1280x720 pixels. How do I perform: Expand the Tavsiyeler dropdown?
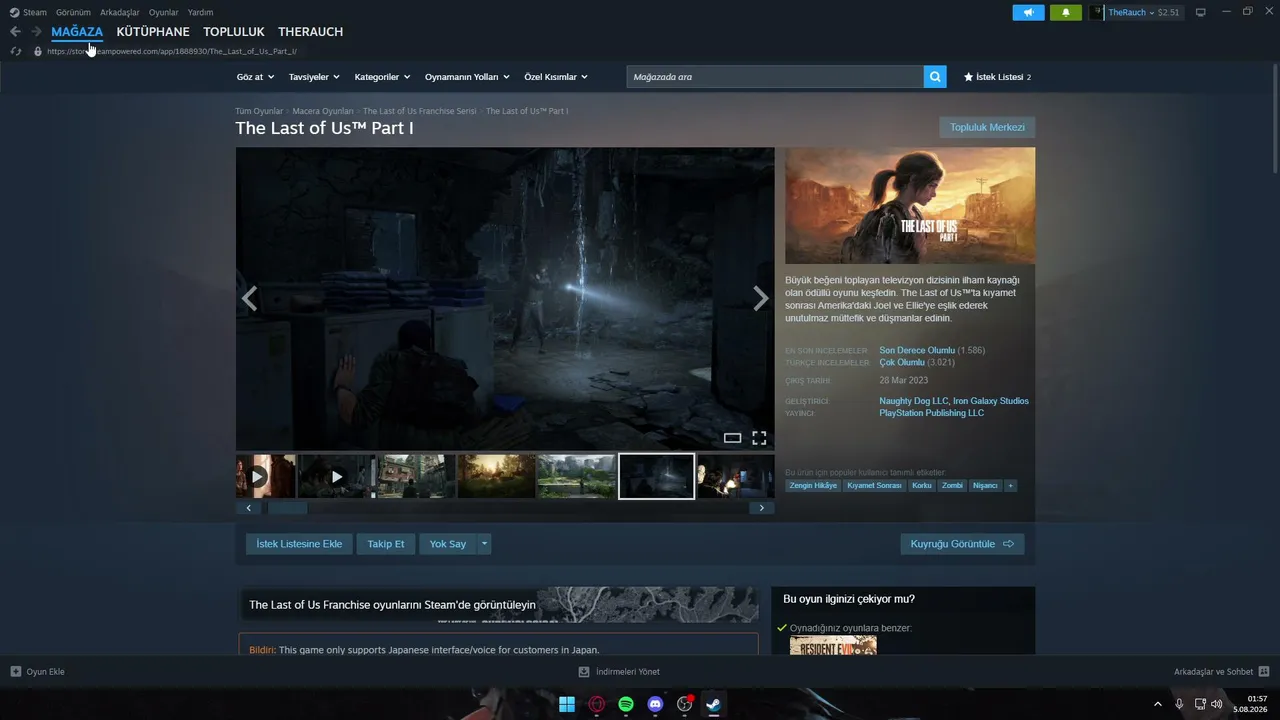[314, 77]
